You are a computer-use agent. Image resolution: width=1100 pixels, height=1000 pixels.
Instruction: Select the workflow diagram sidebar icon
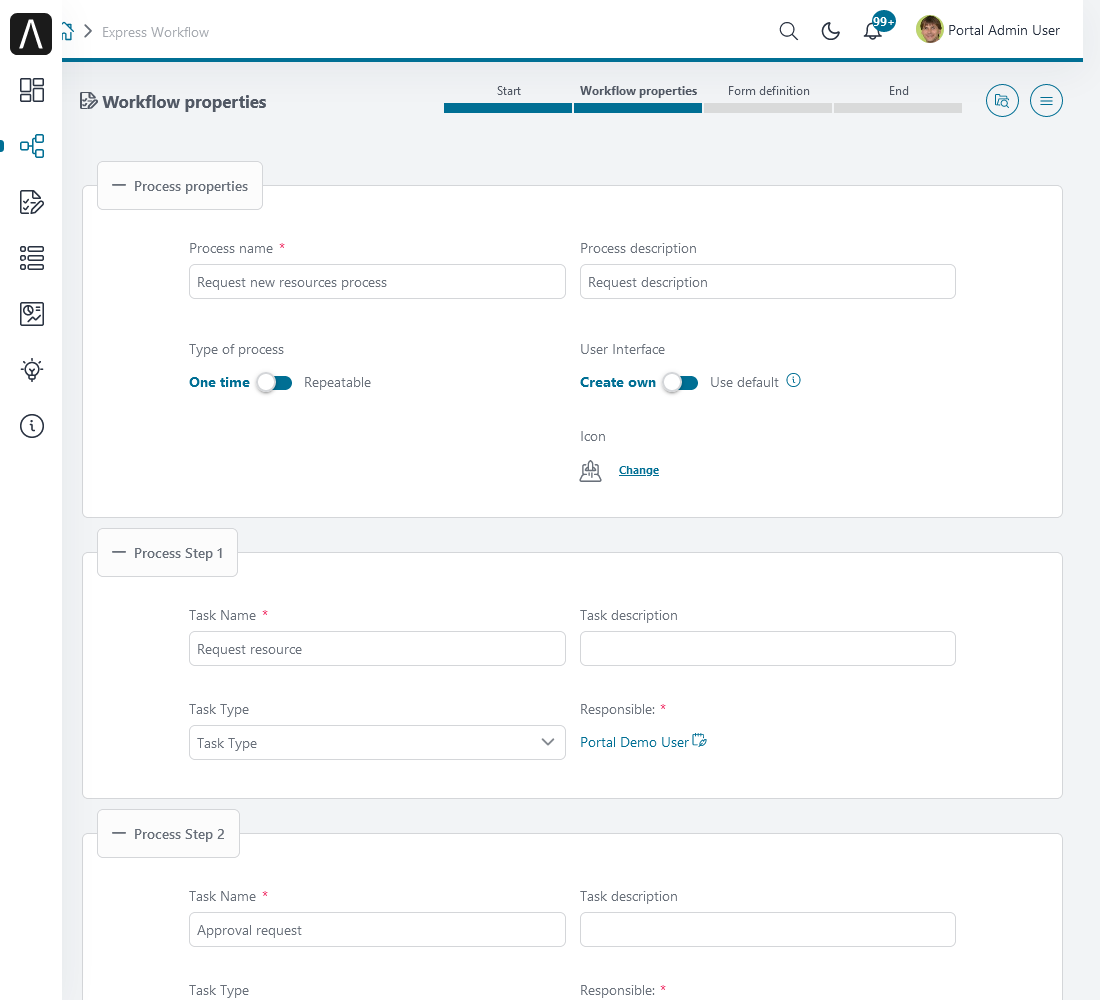[x=32, y=146]
